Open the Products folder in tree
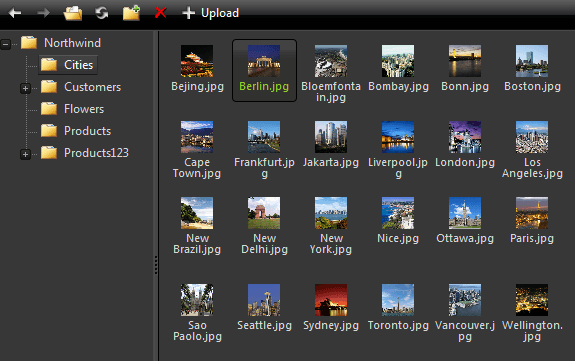This screenshot has width=575, height=361. (76, 131)
